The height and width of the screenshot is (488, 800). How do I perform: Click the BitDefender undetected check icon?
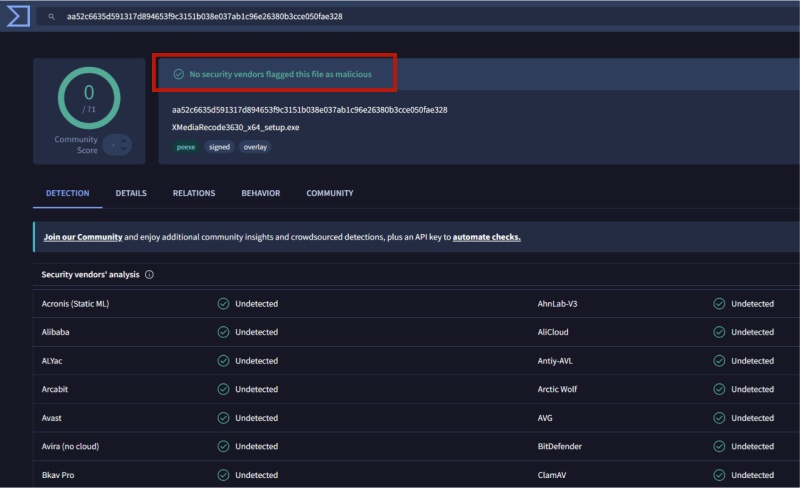[719, 446]
